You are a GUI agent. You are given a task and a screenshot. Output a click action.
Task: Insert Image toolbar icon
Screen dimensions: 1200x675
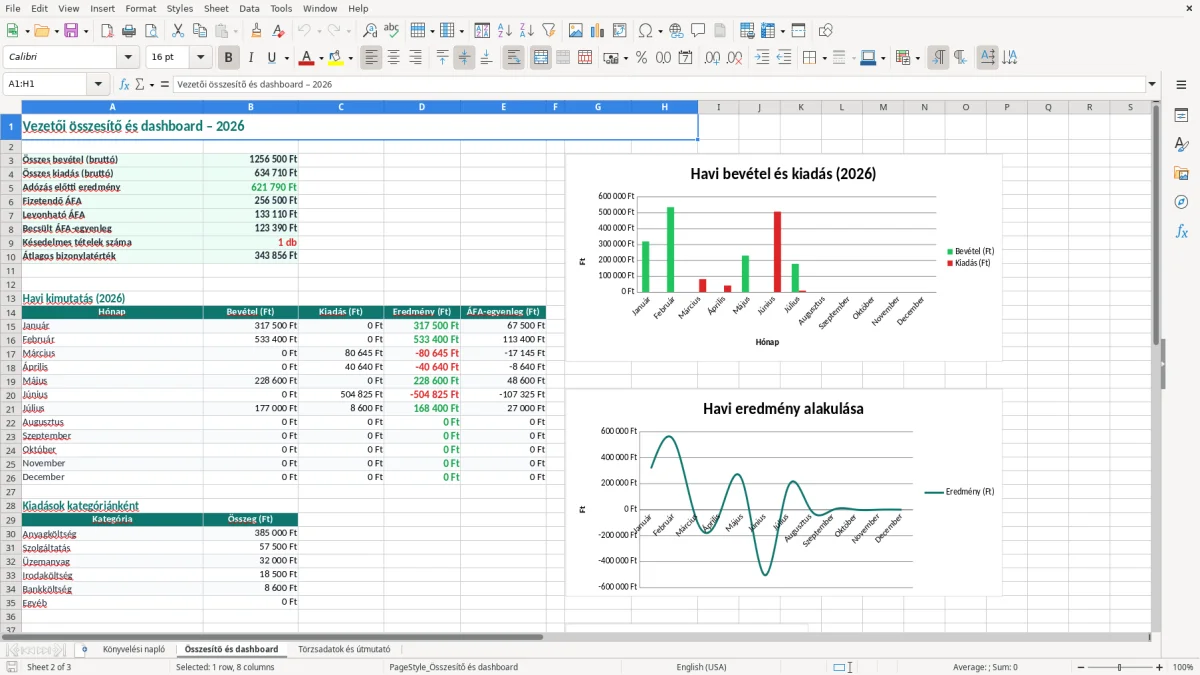pos(577,31)
